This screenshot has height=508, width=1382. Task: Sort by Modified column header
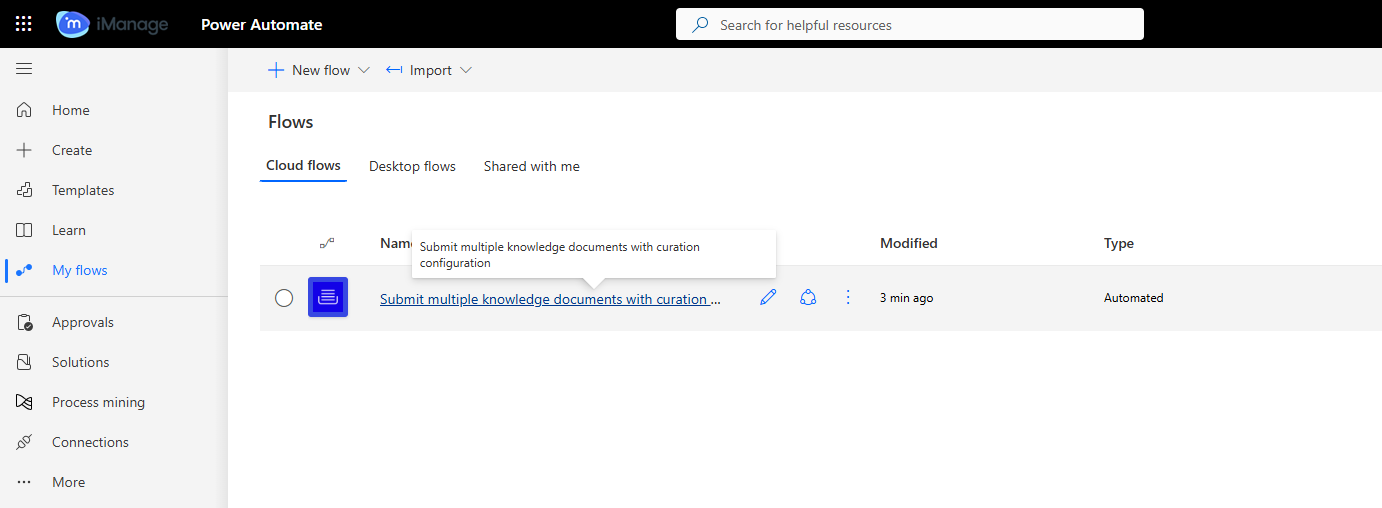909,243
